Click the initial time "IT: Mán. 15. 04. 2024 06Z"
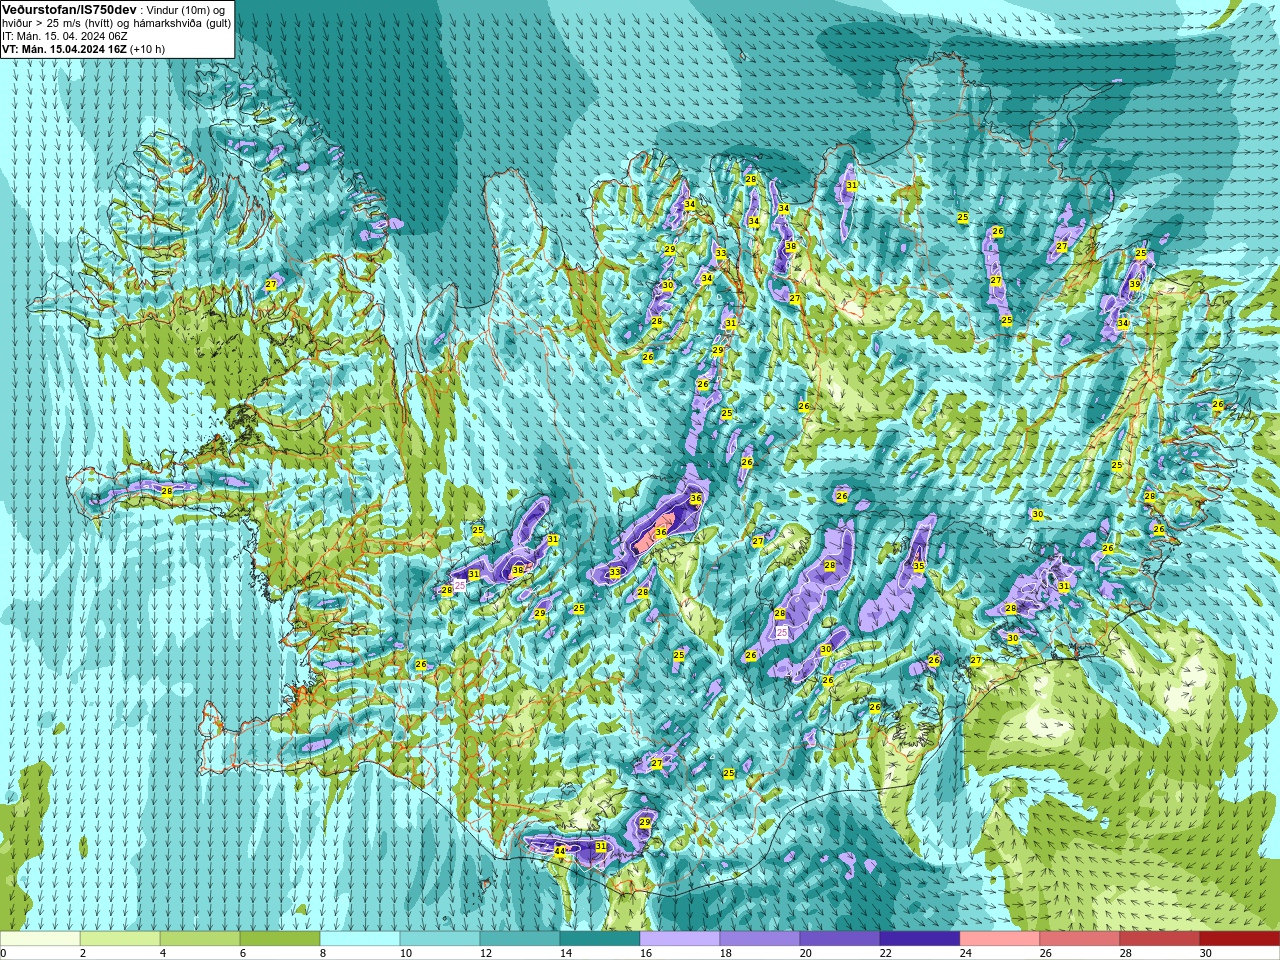This screenshot has width=1280, height=960. [x=65, y=36]
